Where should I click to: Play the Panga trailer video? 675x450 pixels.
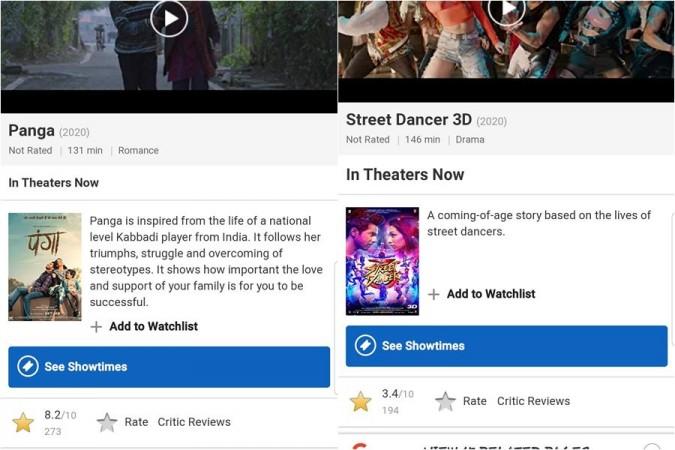pyautogui.click(x=169, y=19)
